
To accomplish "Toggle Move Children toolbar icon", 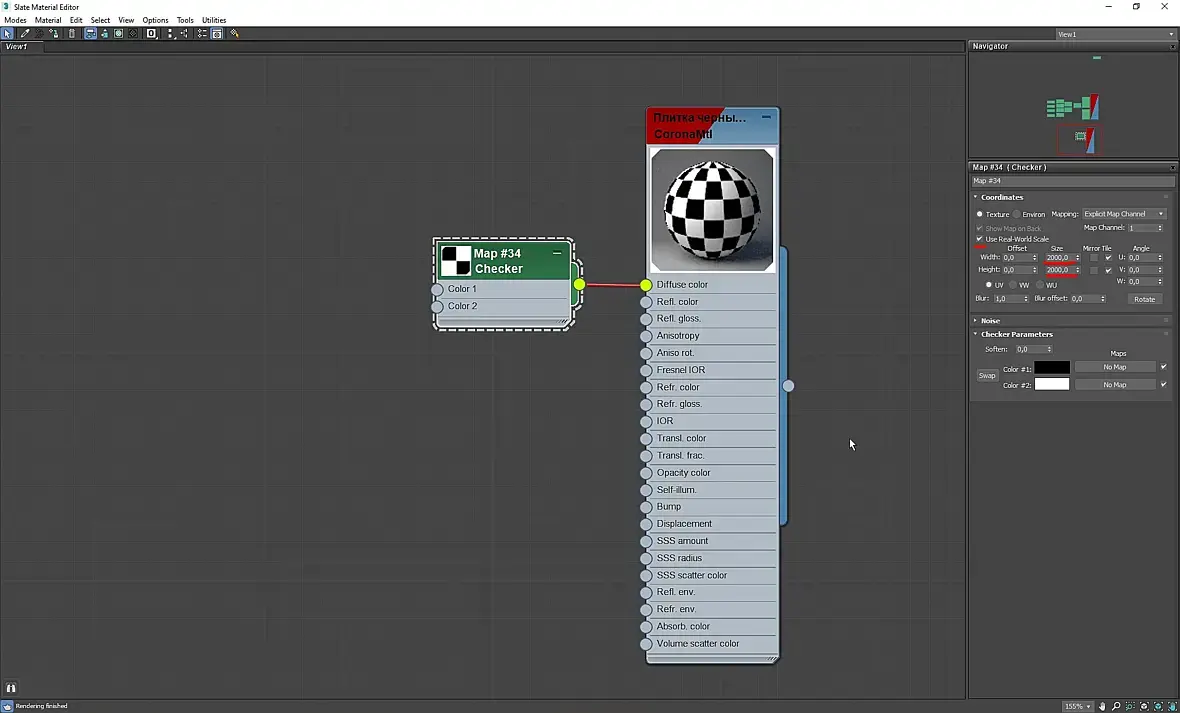I will click(90, 33).
